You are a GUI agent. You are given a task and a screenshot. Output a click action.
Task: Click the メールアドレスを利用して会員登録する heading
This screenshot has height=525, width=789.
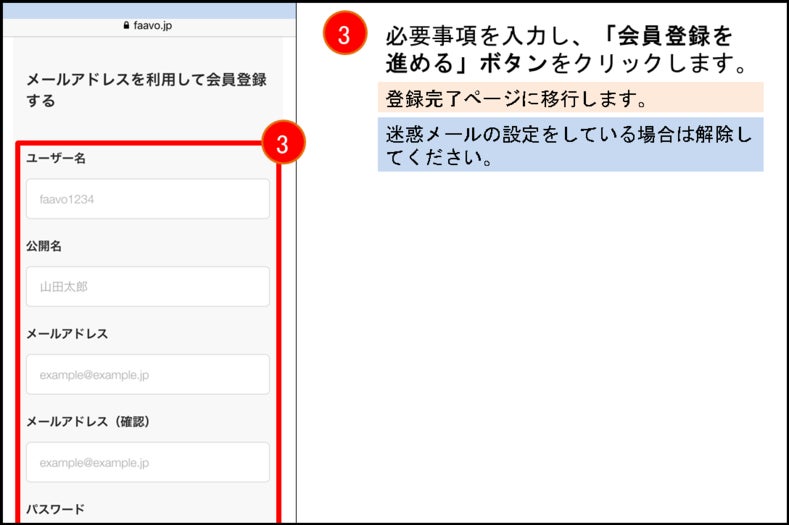pyautogui.click(x=146, y=90)
